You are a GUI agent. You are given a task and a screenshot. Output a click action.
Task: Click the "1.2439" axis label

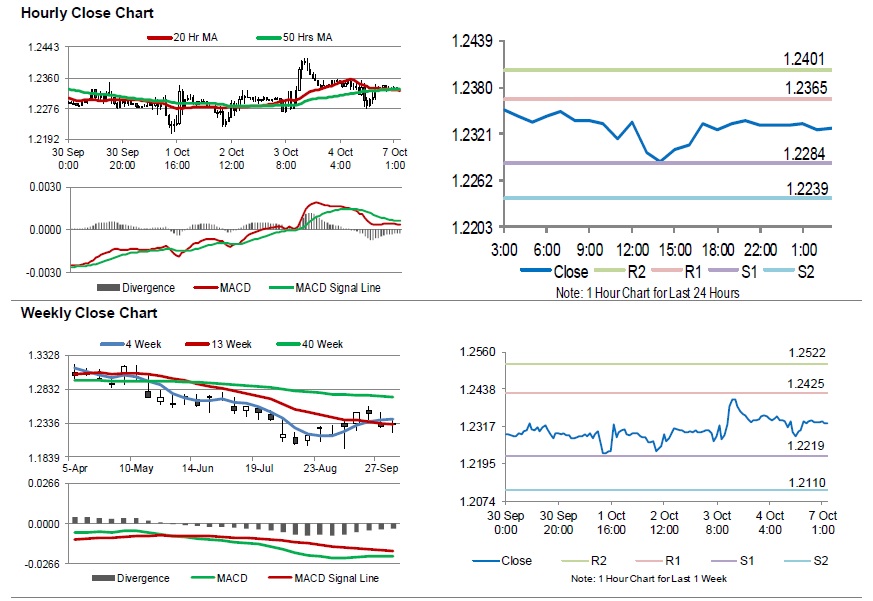pyautogui.click(x=472, y=41)
